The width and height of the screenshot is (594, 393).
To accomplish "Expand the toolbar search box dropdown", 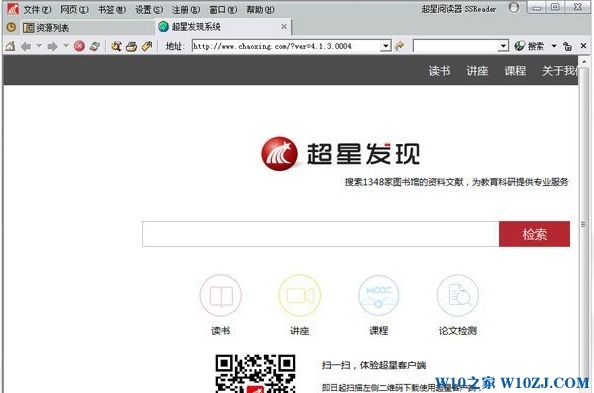I will [503, 46].
